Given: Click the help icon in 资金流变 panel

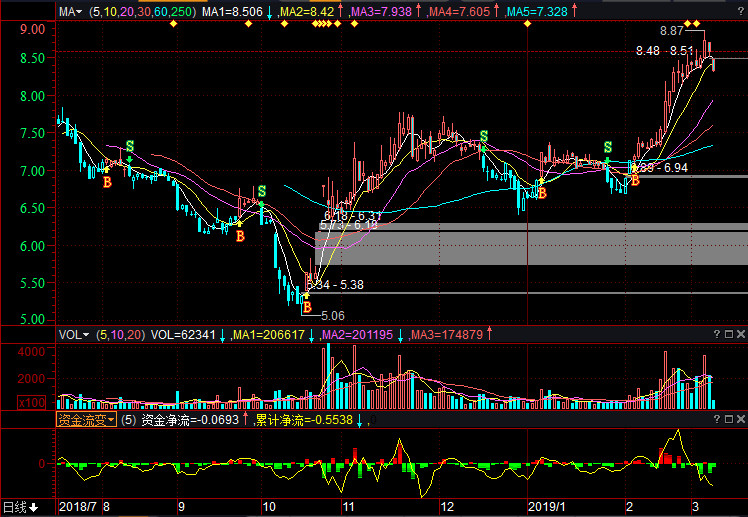Looking at the screenshot, I should pos(716,420).
